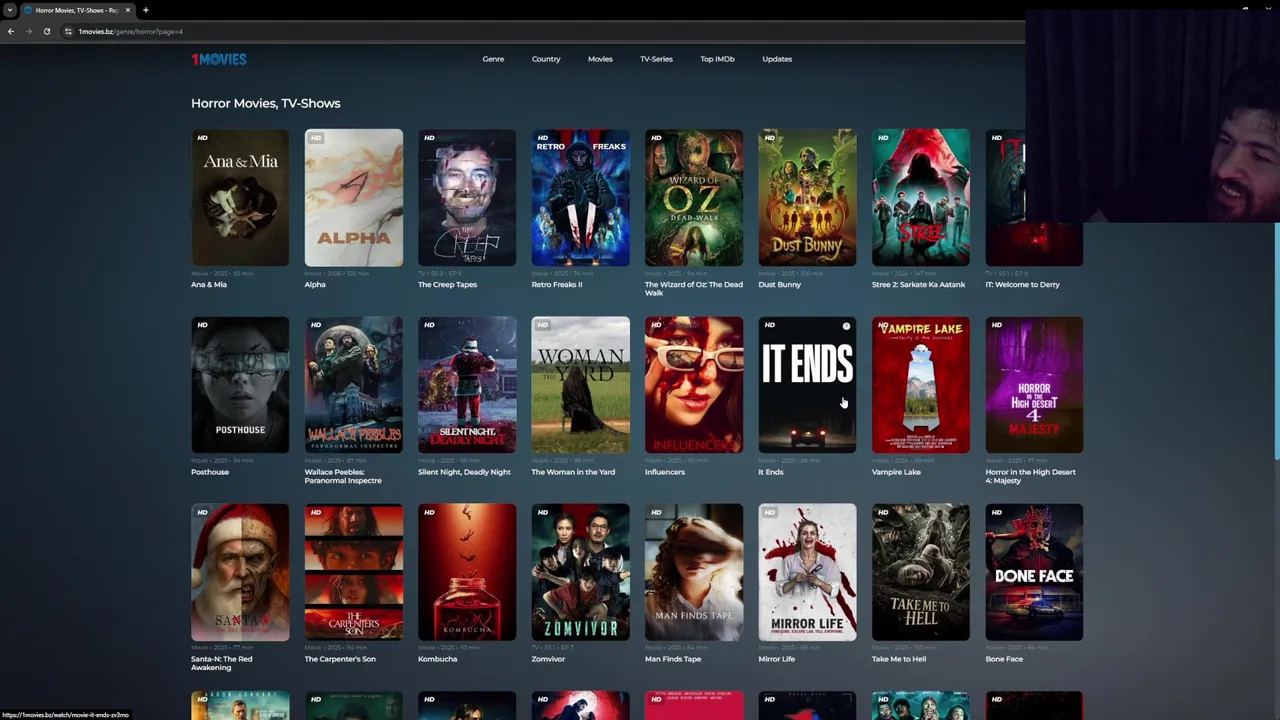Open the TV-Series menu item
Viewport: 1280px width, 720px height.
[x=656, y=59]
